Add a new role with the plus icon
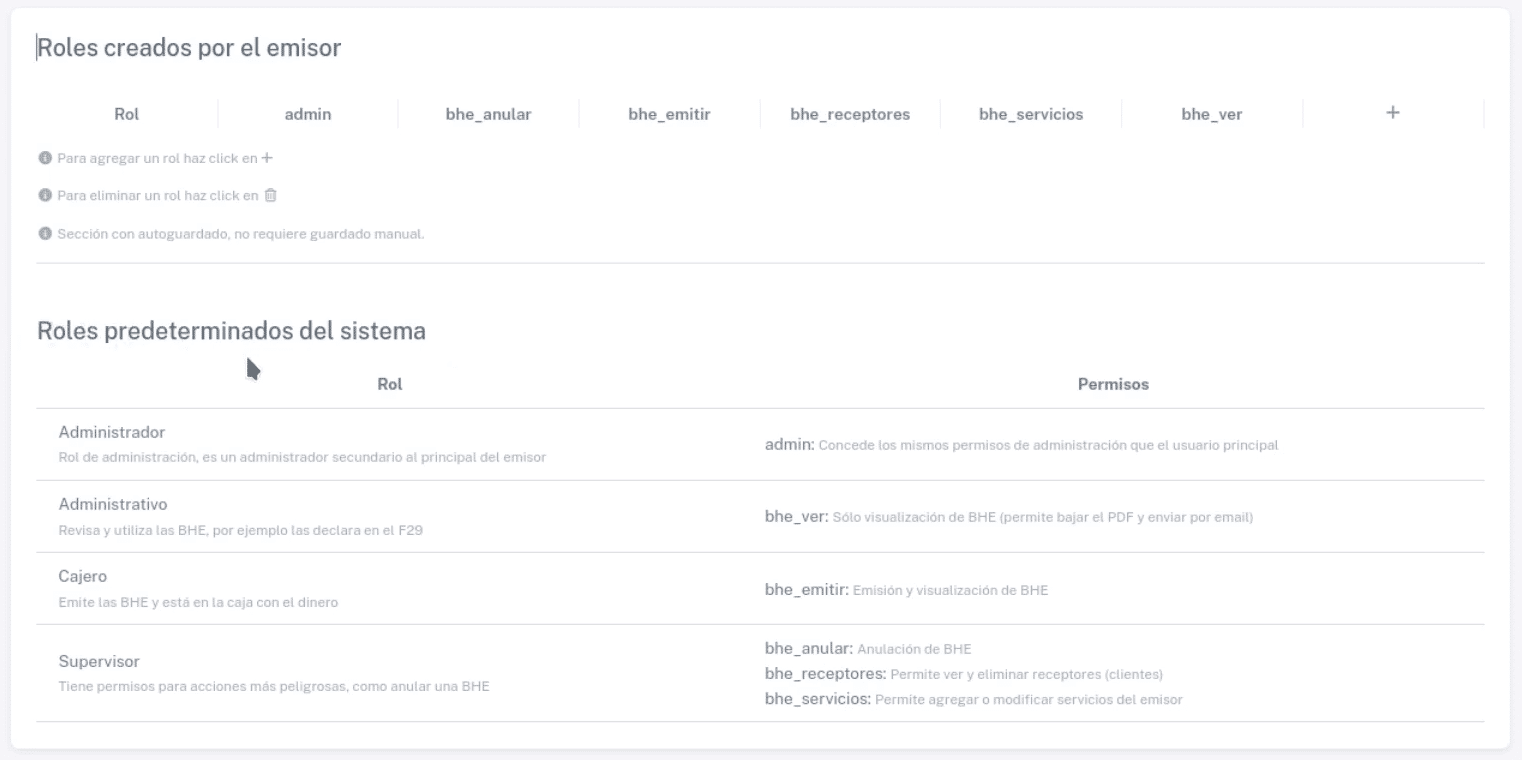 [1392, 113]
